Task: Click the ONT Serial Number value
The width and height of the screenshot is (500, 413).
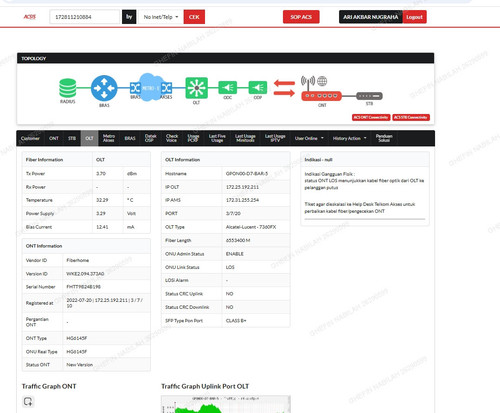Action: 83,287
